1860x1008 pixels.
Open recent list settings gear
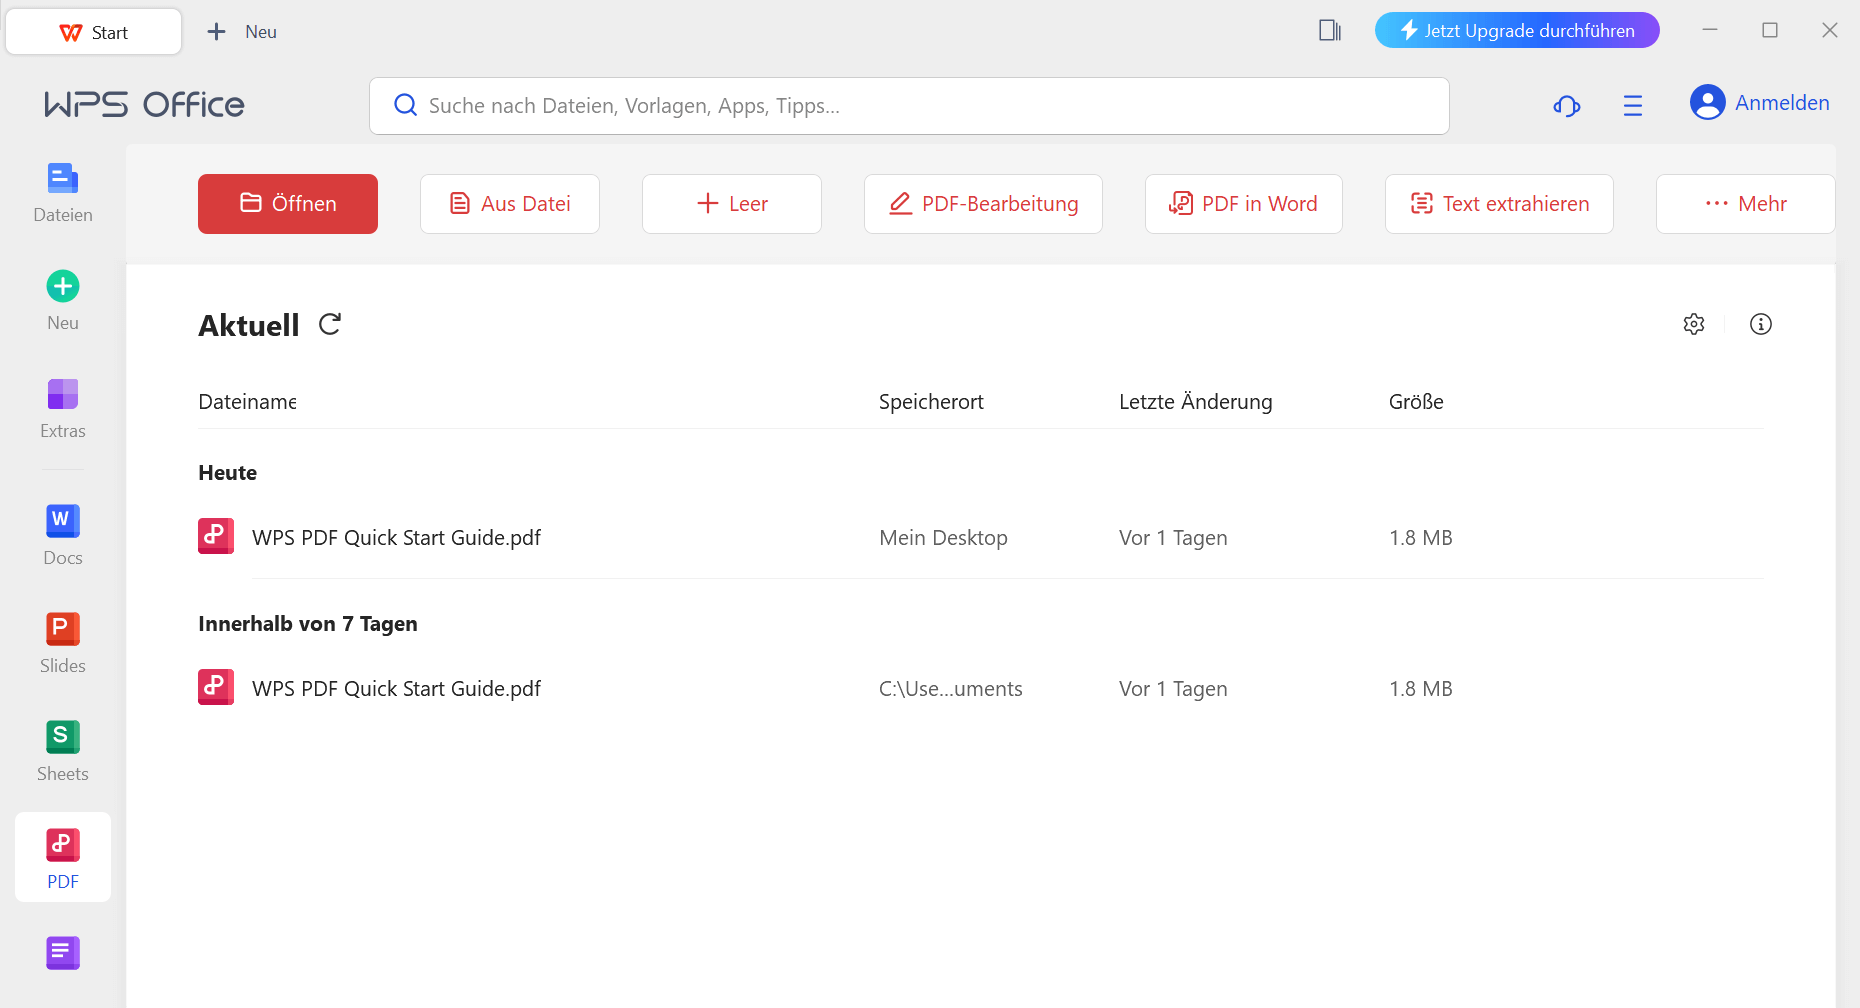tap(1694, 324)
